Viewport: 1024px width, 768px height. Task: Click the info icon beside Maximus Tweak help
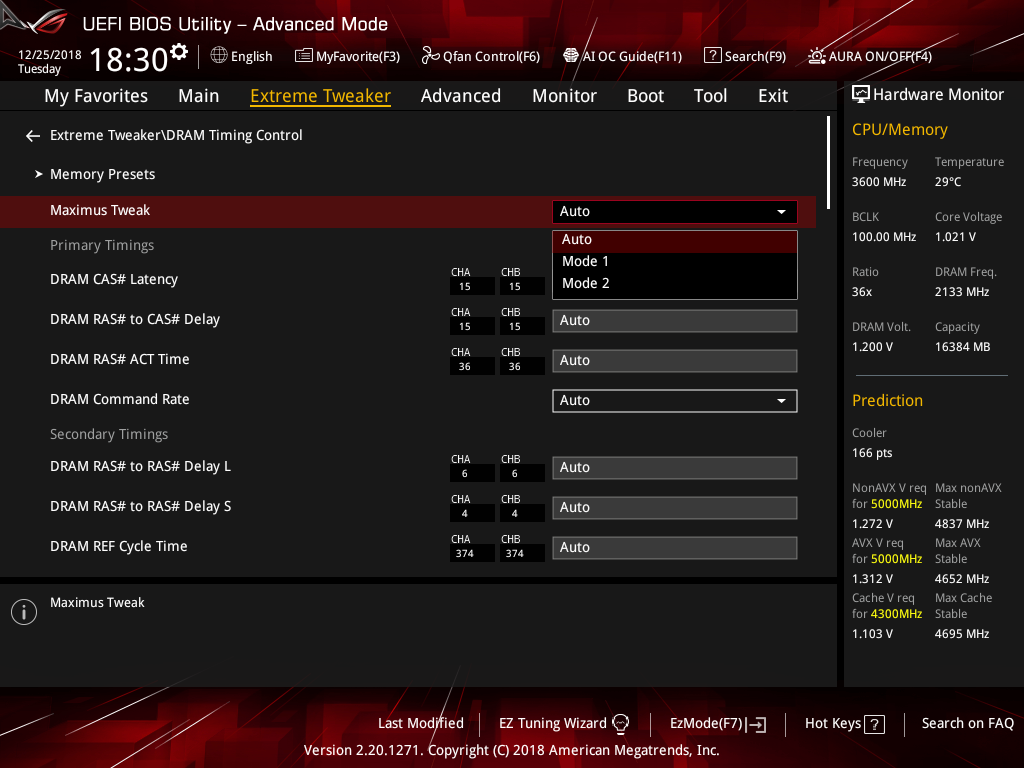click(x=24, y=612)
